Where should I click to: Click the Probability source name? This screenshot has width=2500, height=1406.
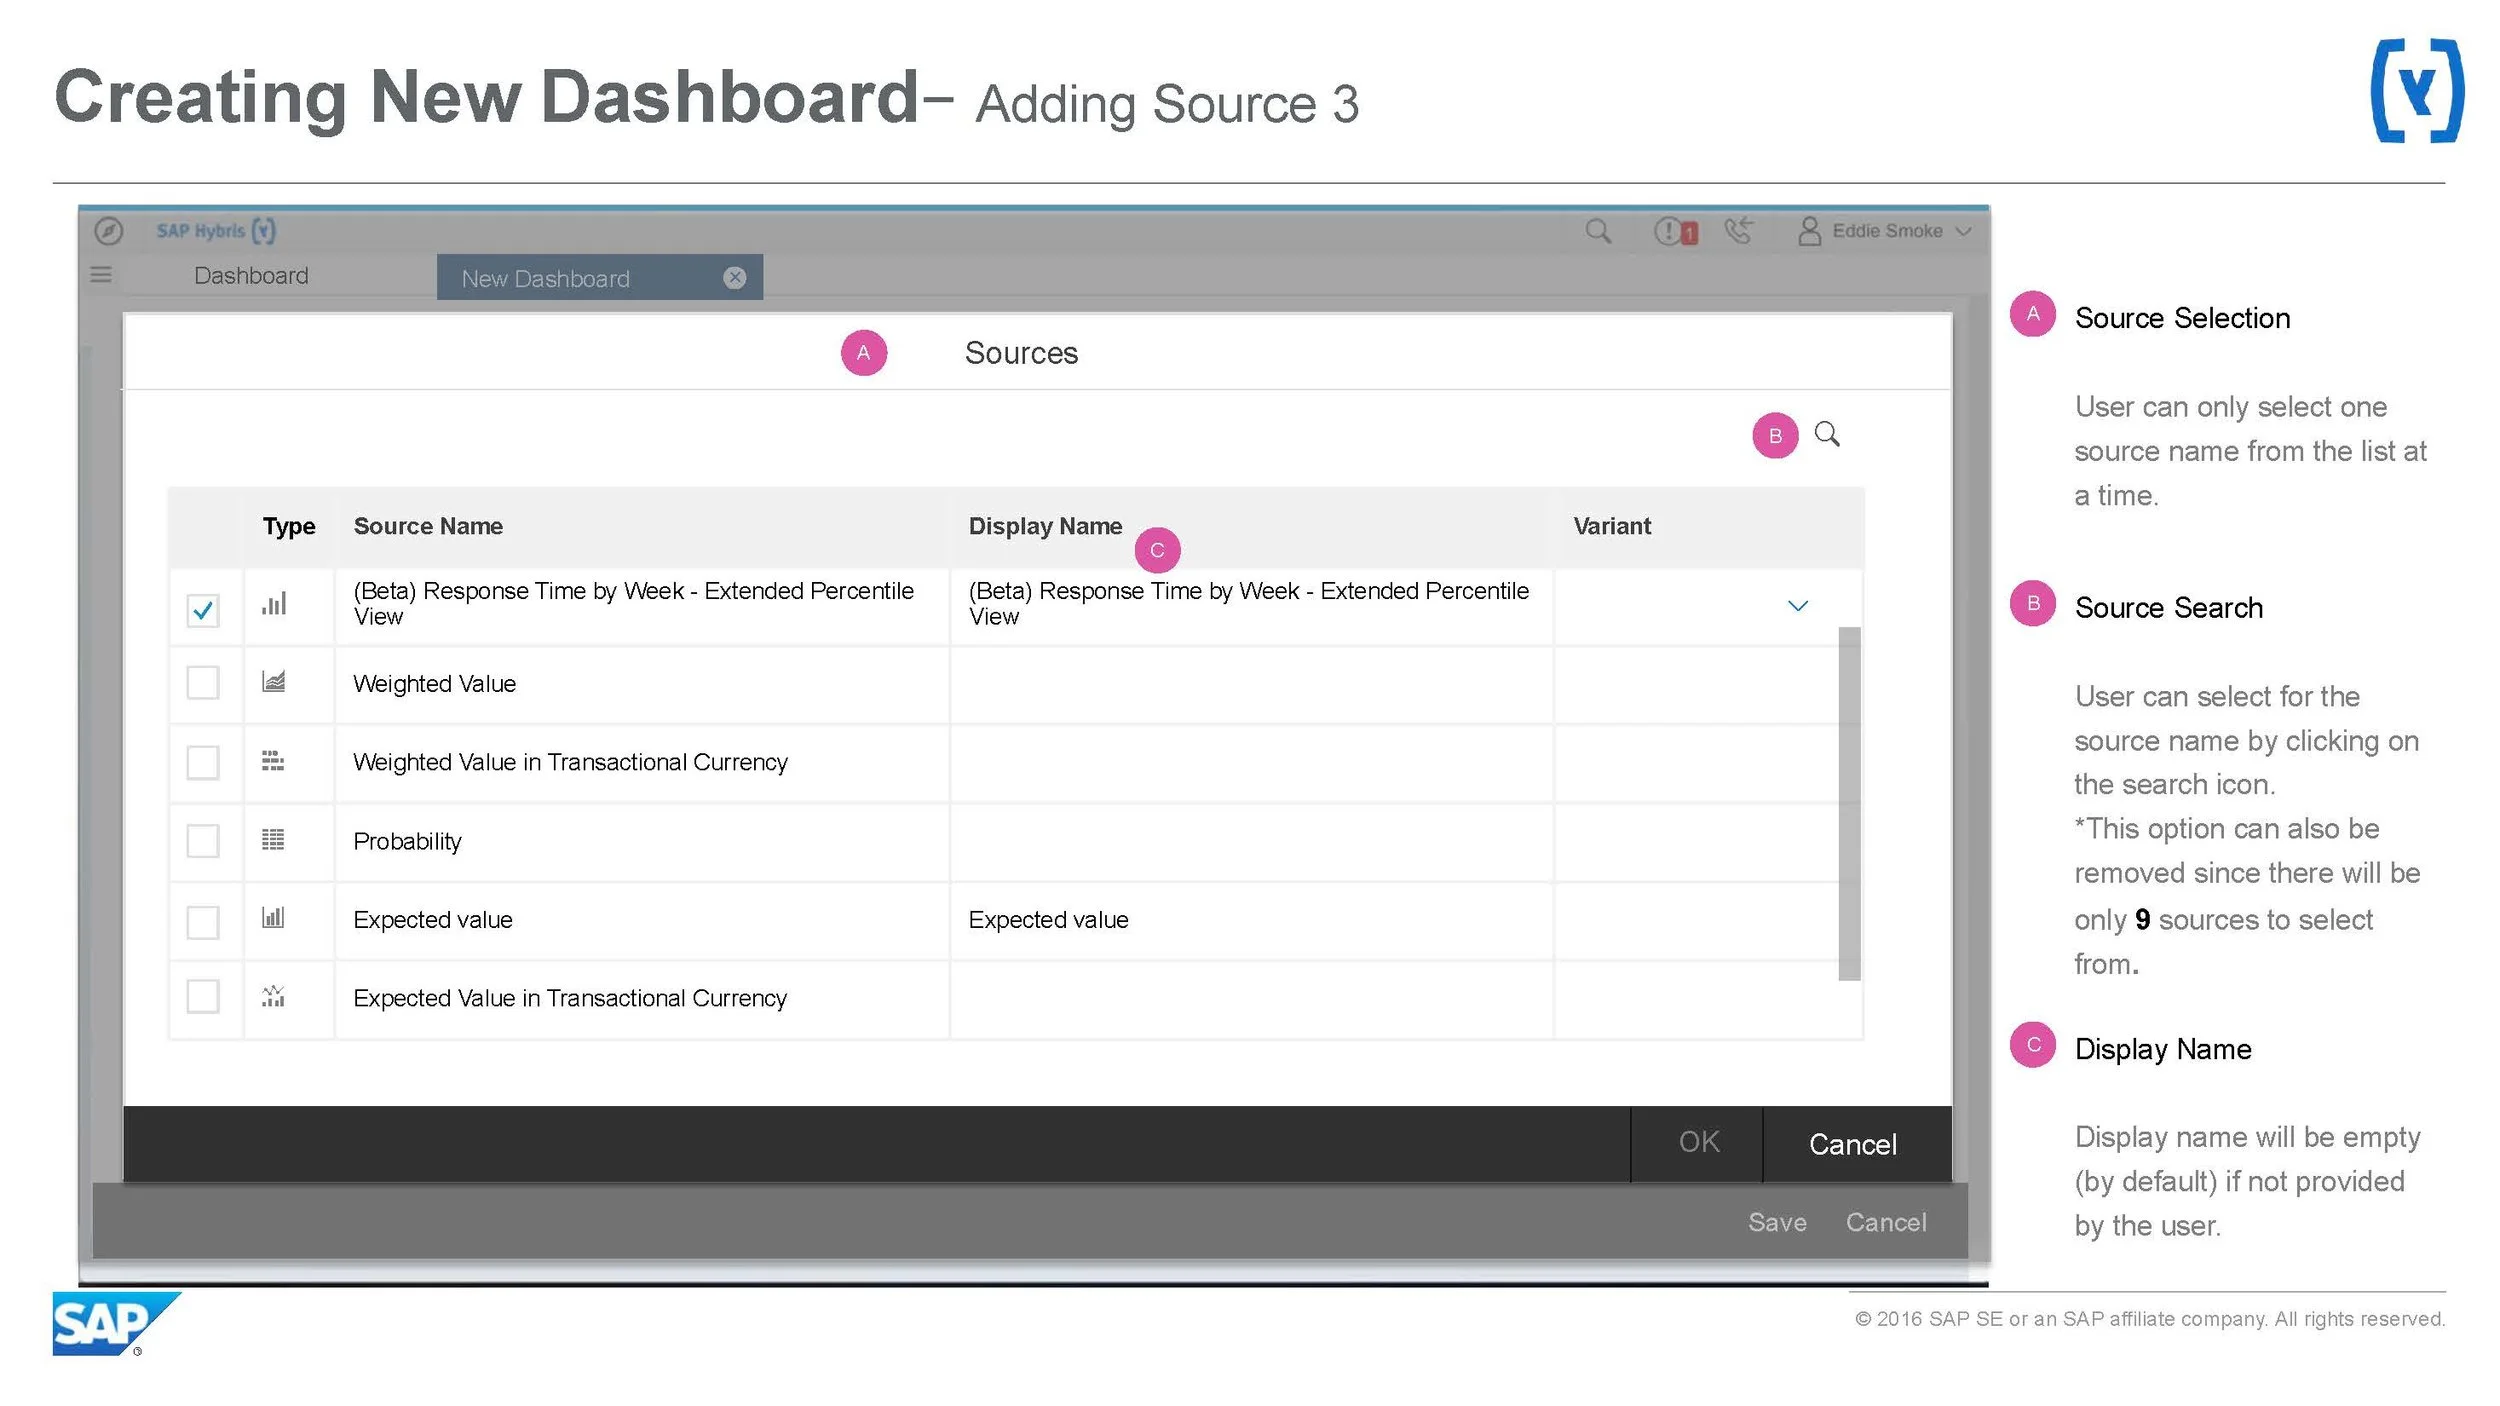click(x=407, y=841)
